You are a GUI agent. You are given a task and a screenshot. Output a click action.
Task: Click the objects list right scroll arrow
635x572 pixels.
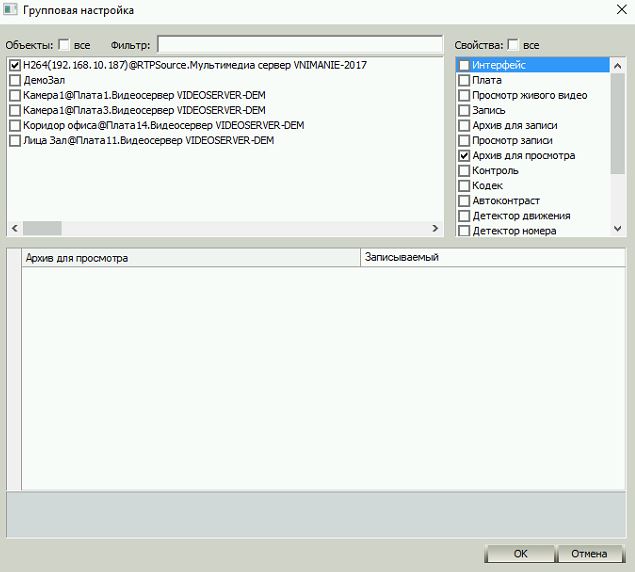click(435, 228)
